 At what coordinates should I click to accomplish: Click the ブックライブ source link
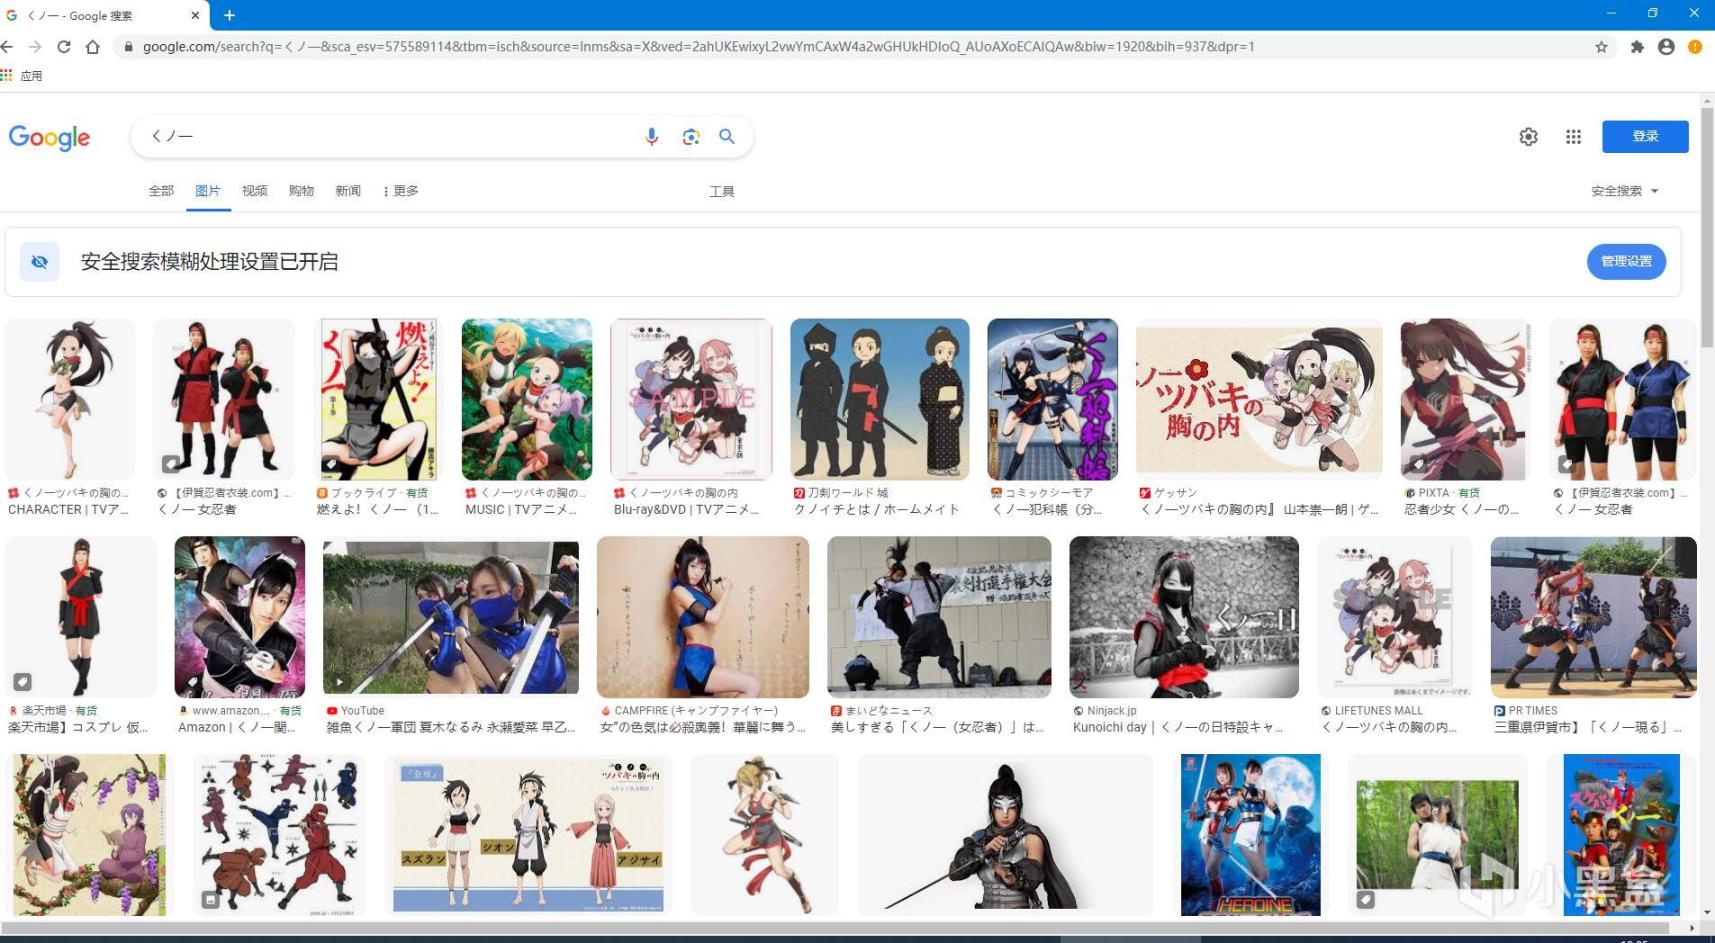pyautogui.click(x=372, y=493)
